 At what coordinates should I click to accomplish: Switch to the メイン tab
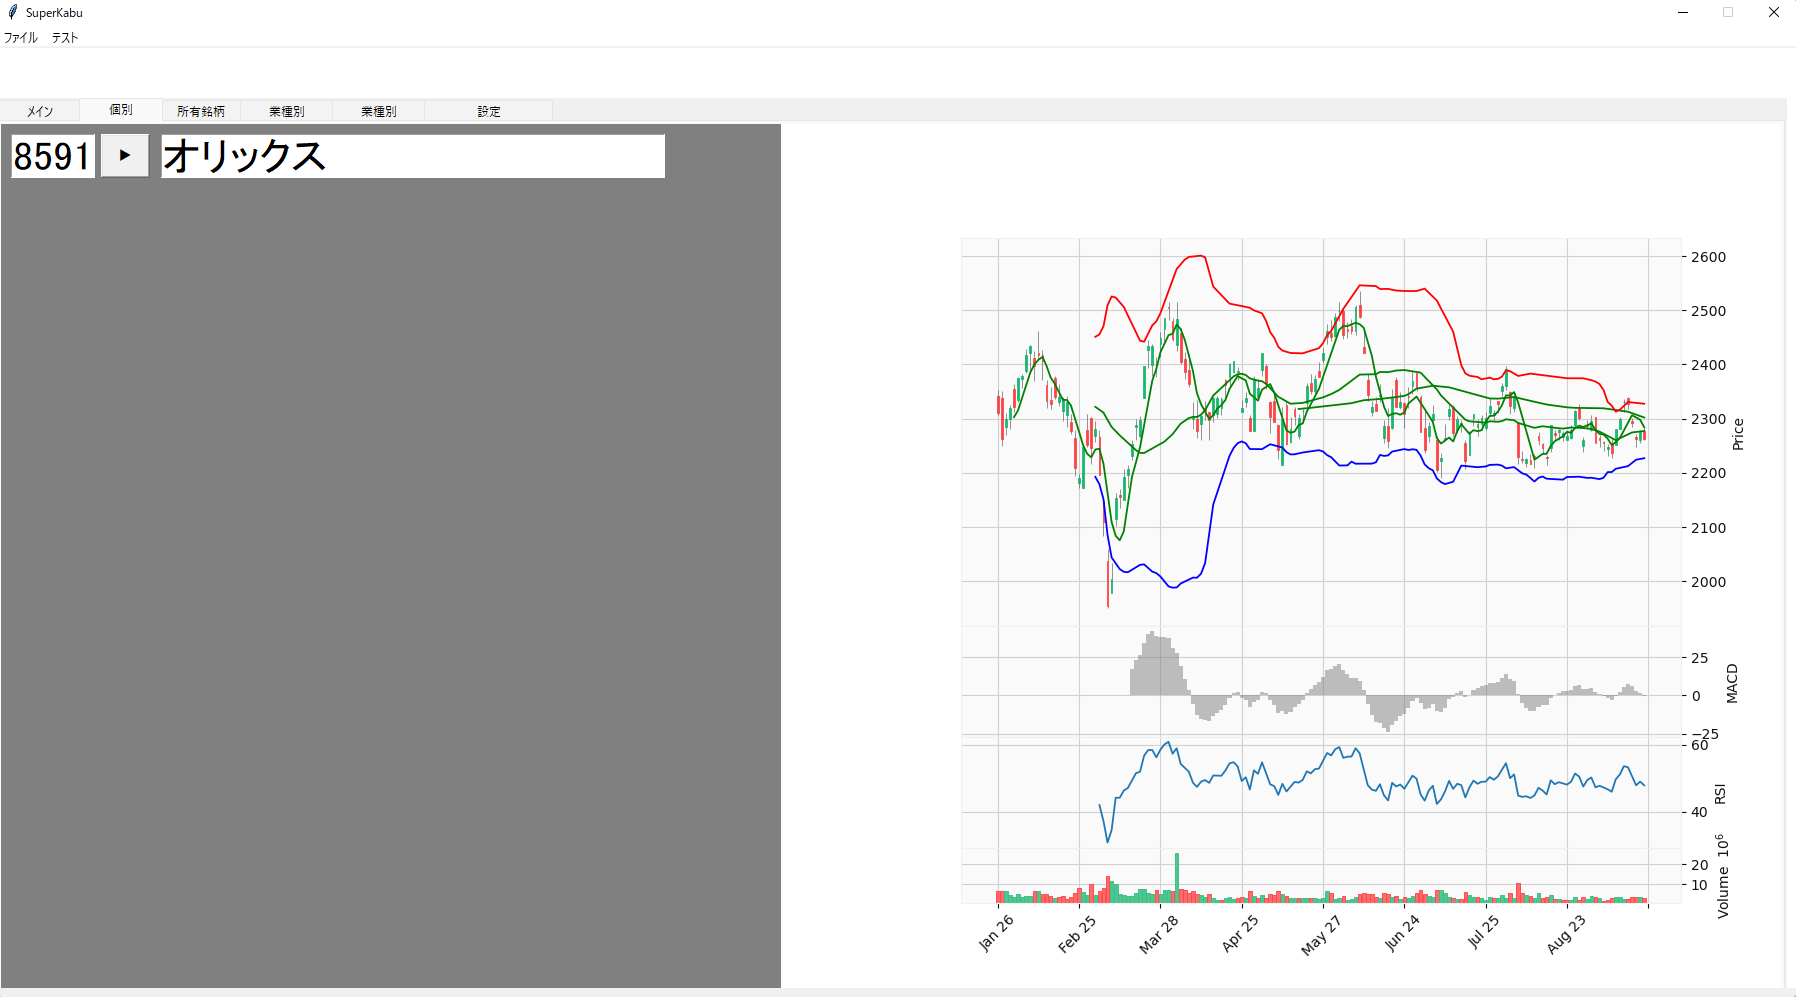tap(40, 111)
